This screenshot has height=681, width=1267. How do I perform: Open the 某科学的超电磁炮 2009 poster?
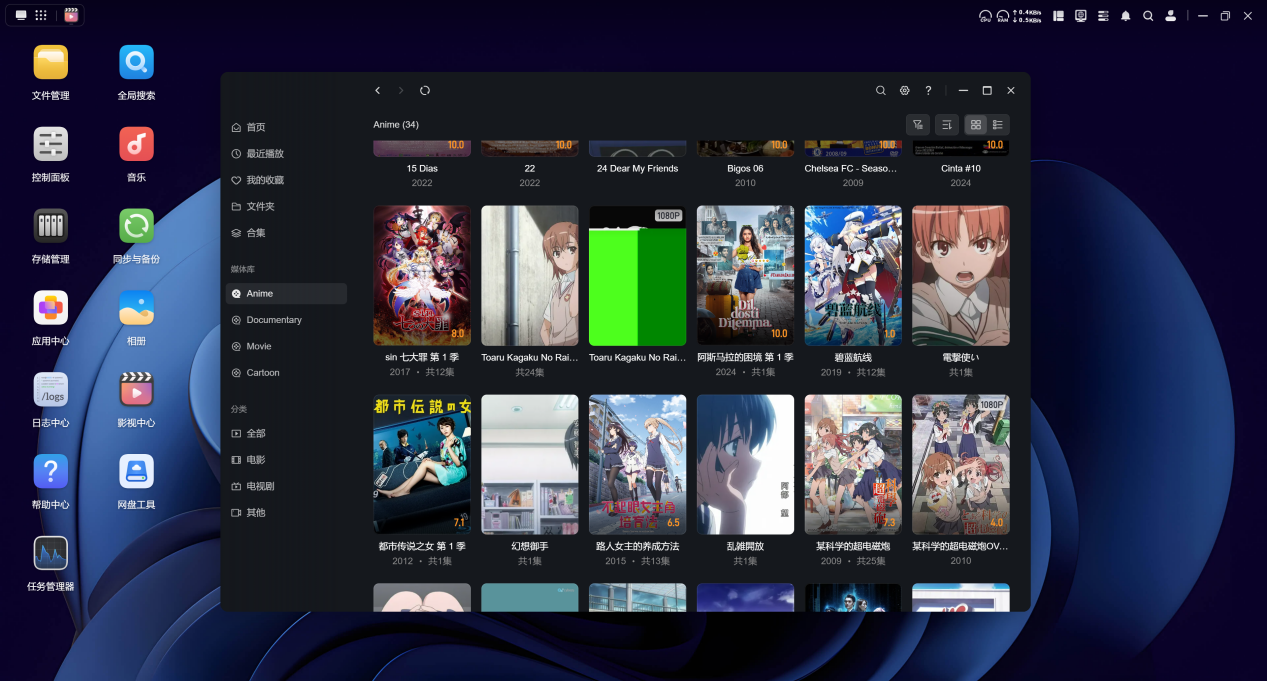pyautogui.click(x=853, y=464)
